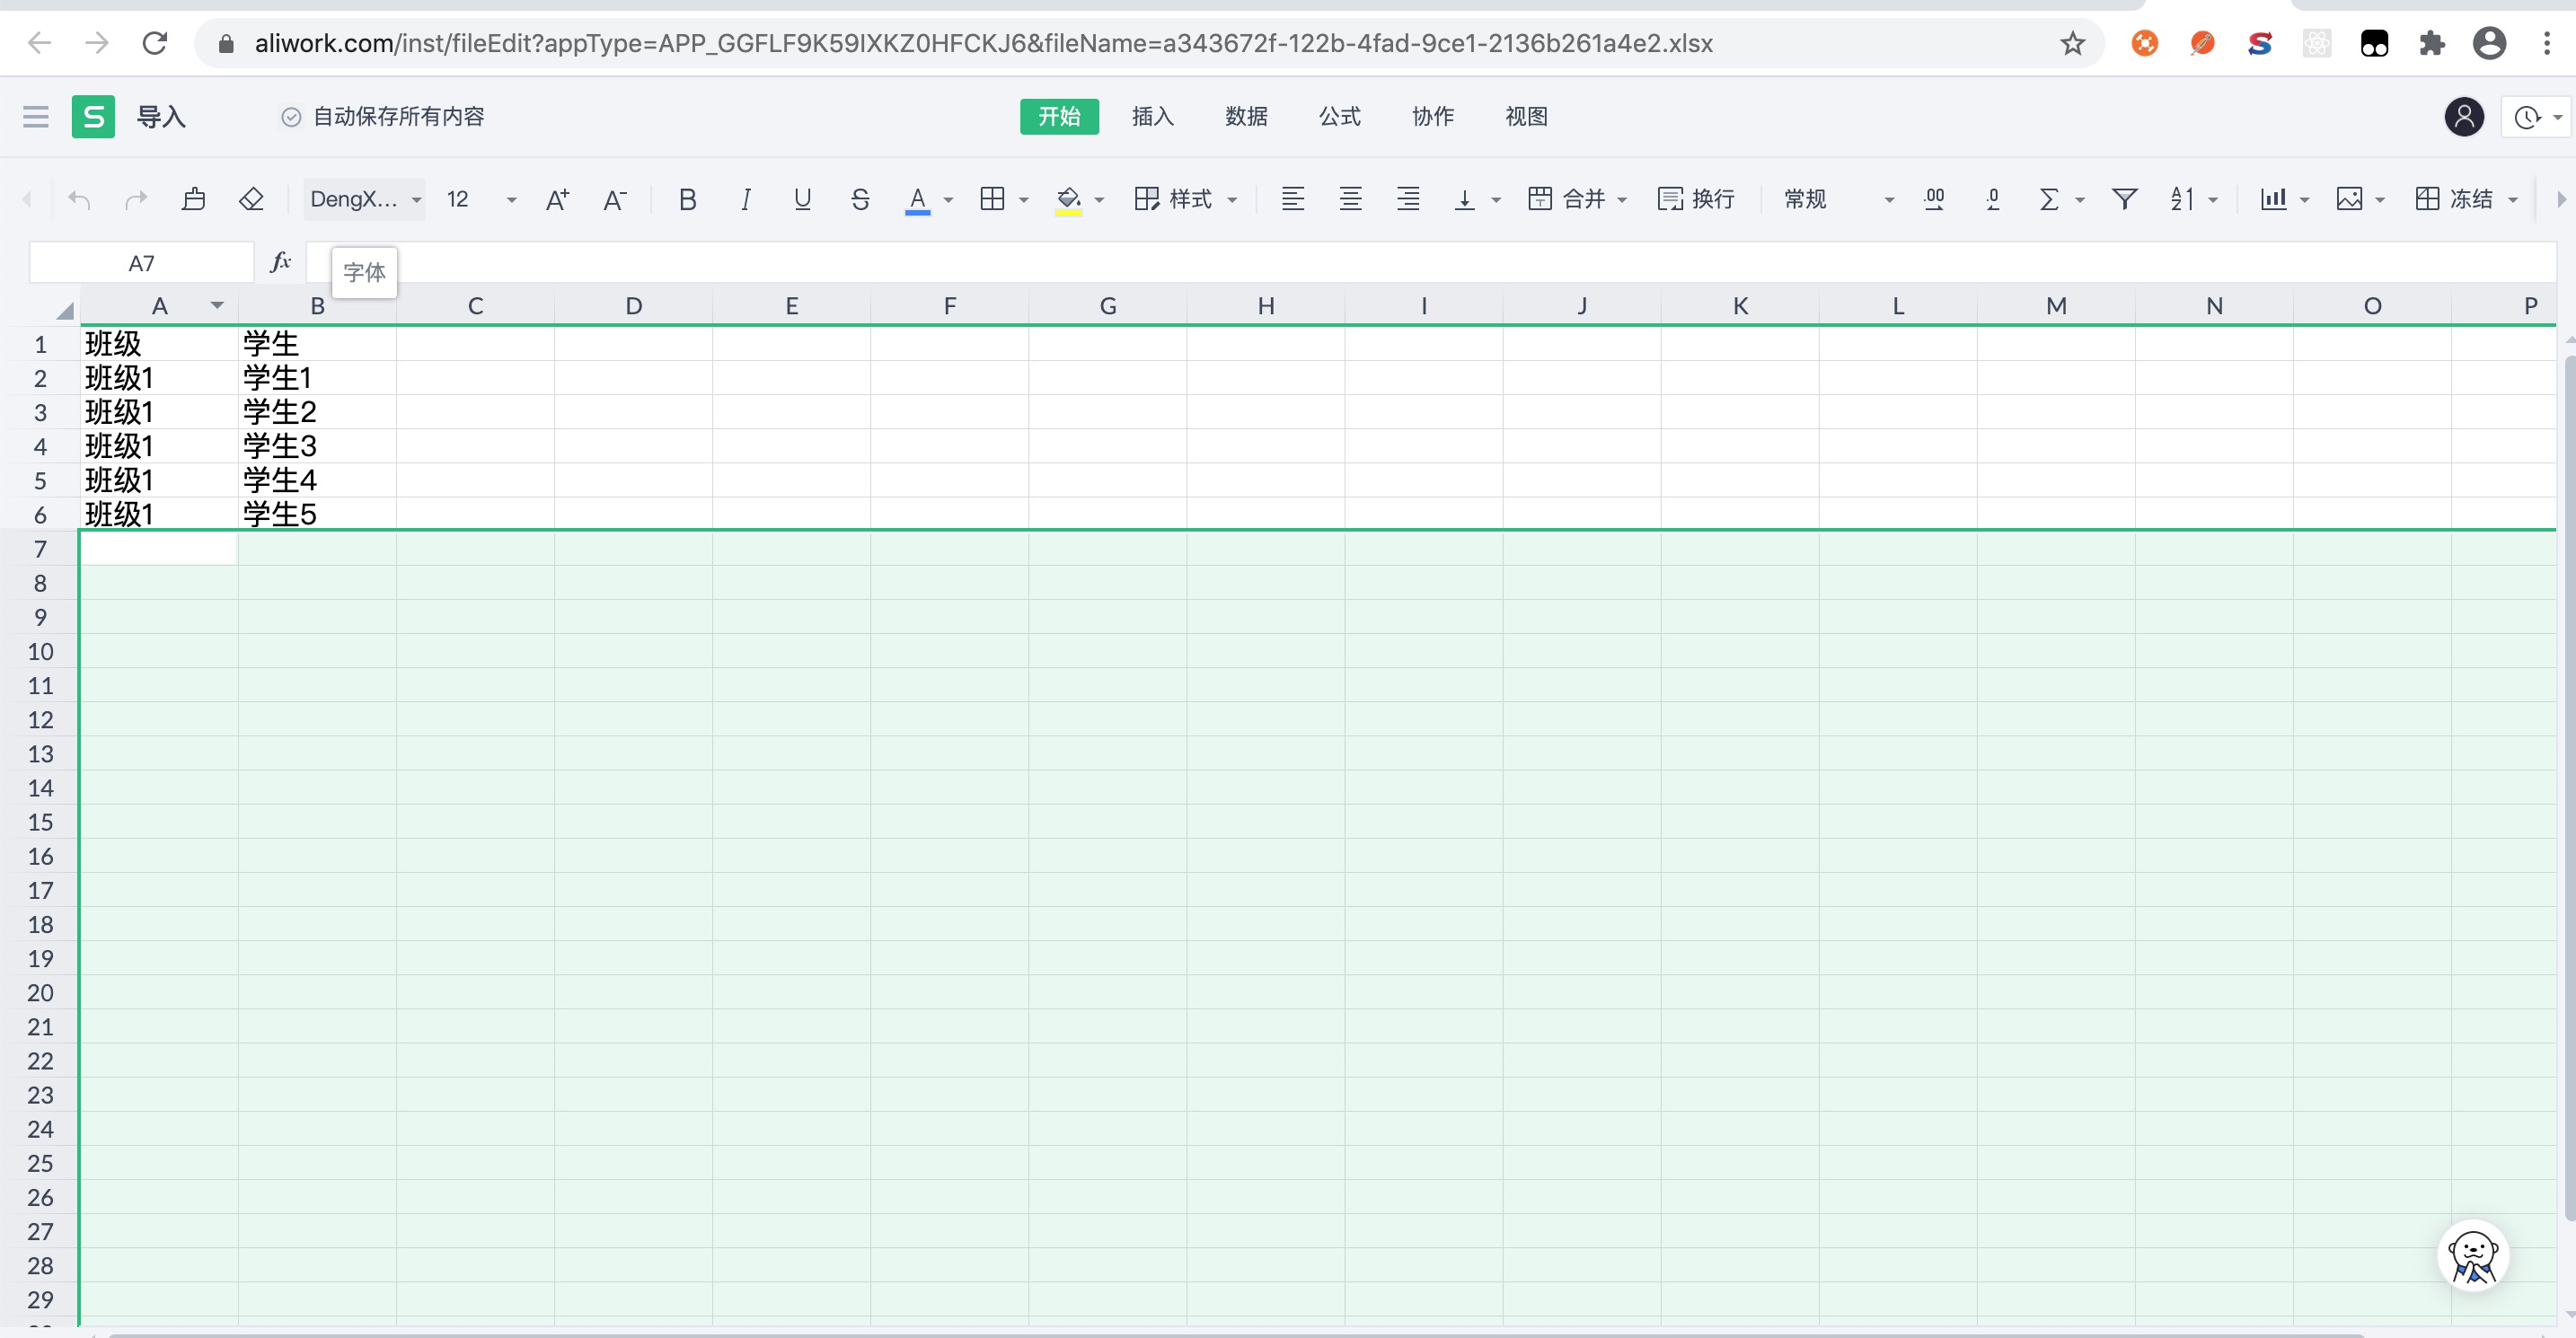The width and height of the screenshot is (2576, 1338).
Task: Click the filter funnel icon
Action: click(x=2124, y=199)
